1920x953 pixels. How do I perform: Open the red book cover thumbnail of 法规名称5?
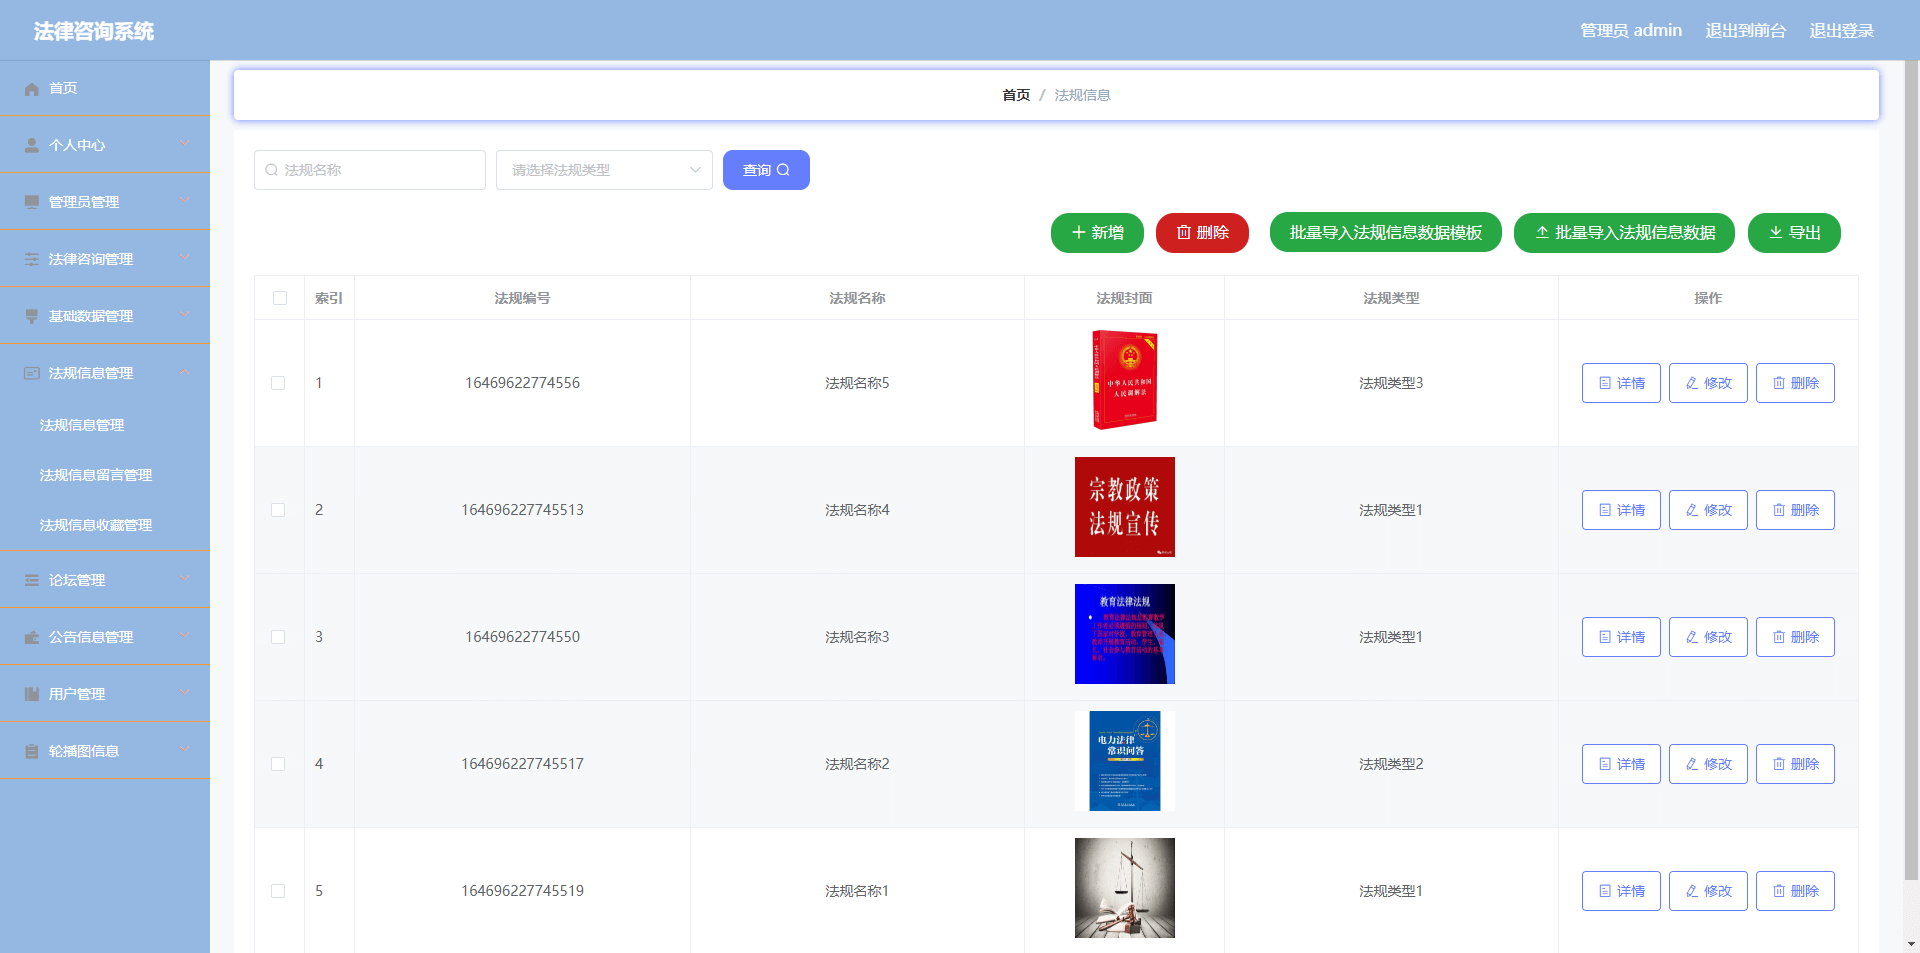[1124, 380]
